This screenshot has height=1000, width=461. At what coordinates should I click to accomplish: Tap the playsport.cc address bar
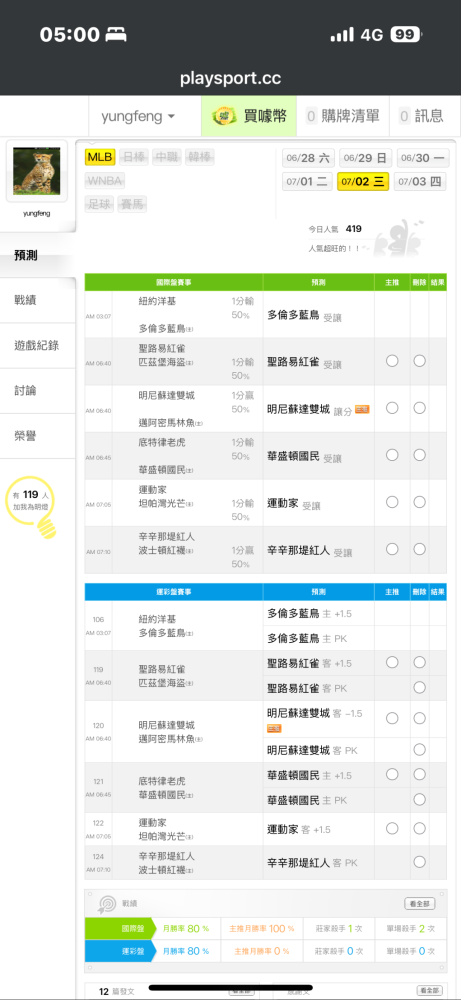pos(230,78)
